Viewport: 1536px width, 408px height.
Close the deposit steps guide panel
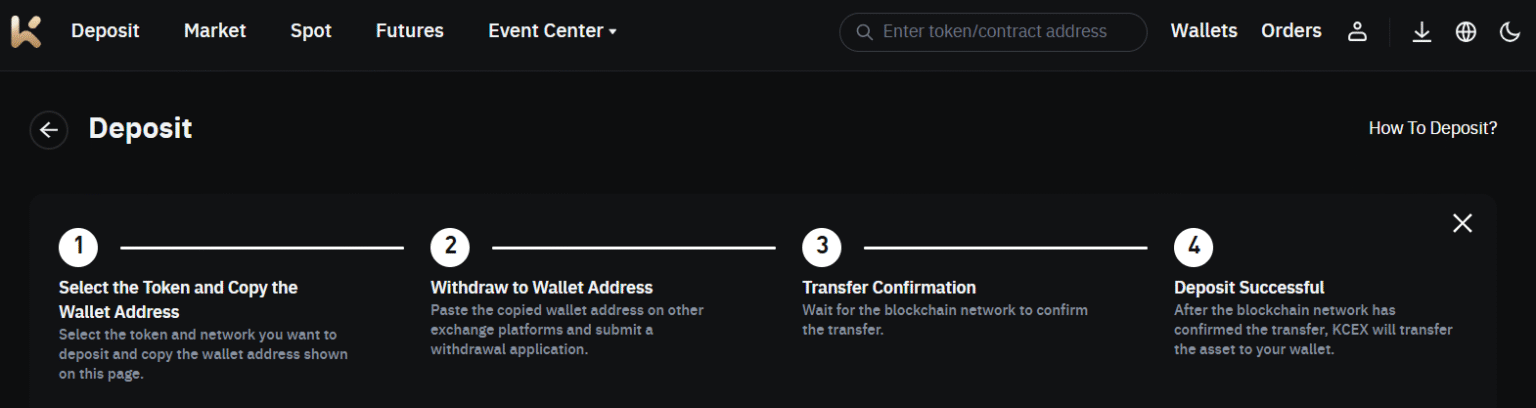[x=1462, y=223]
